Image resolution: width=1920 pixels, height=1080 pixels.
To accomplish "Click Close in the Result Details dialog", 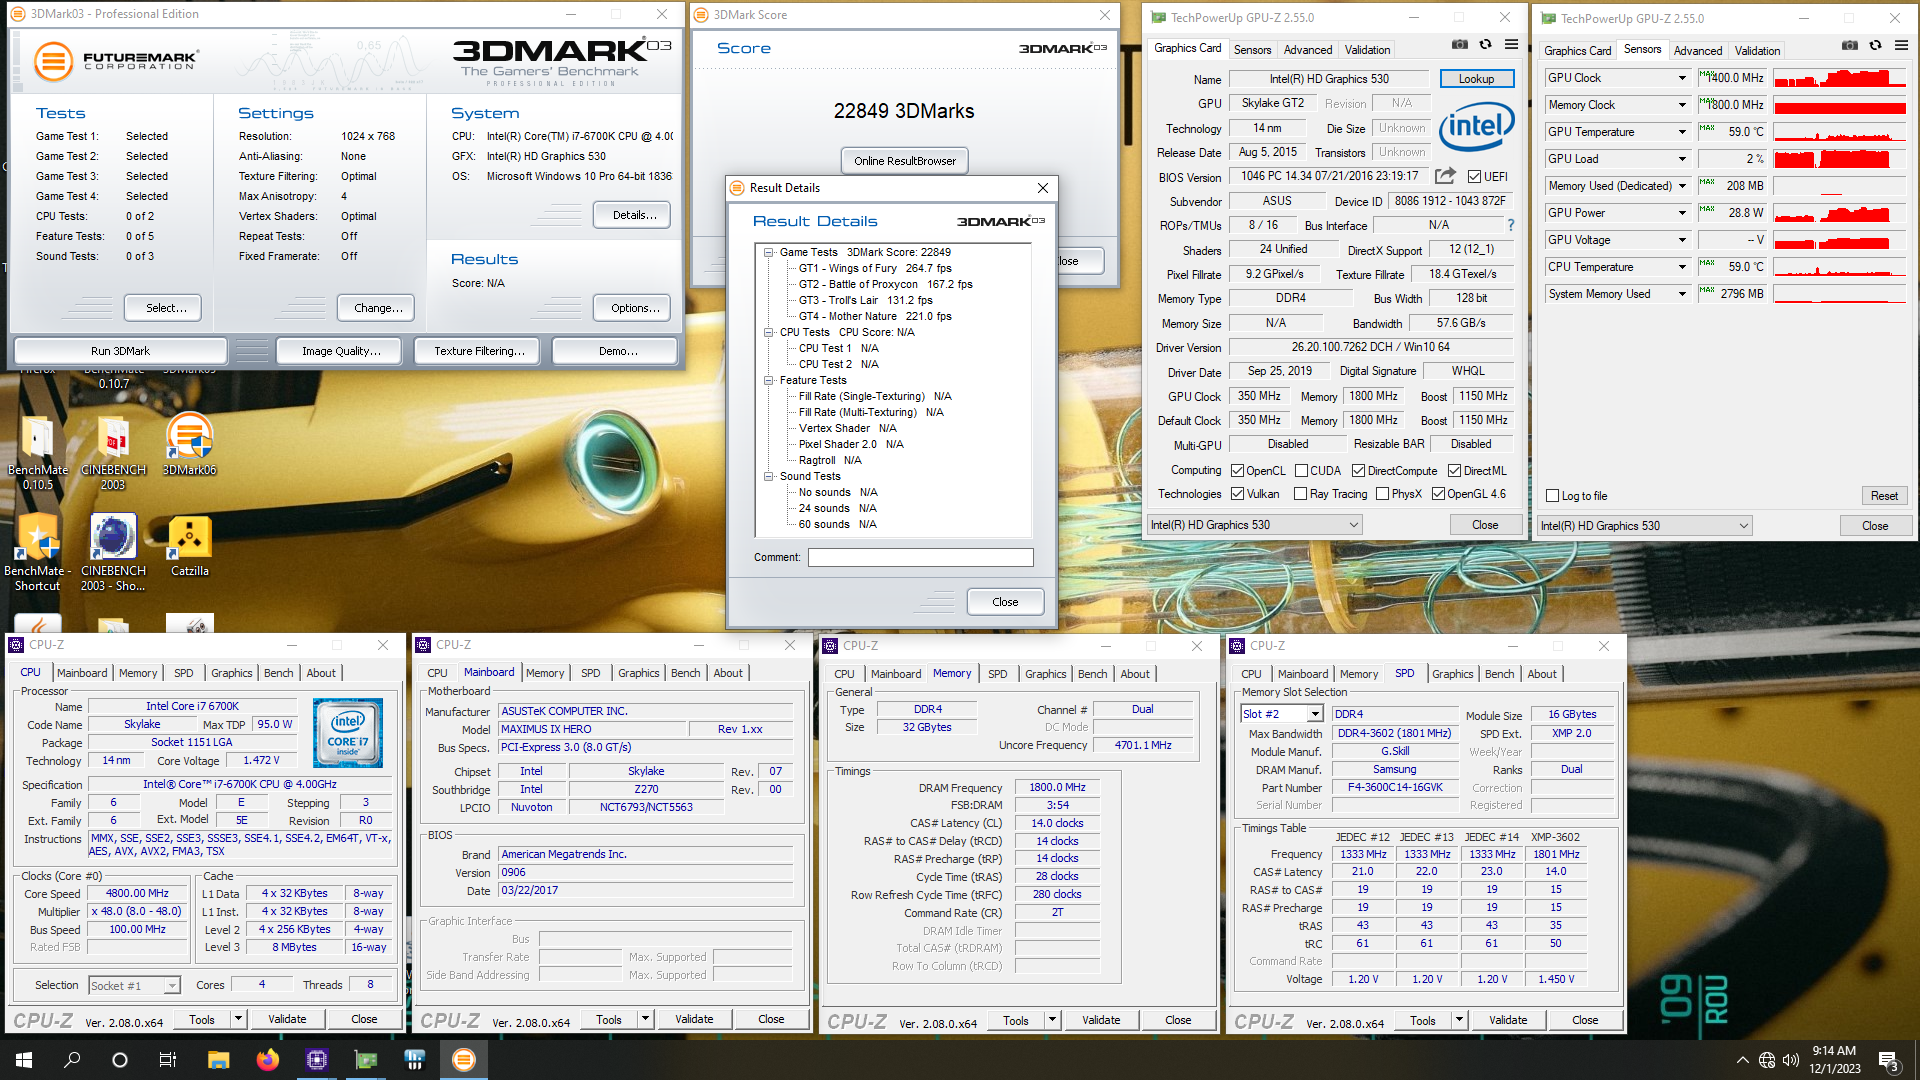I will click(x=1005, y=602).
